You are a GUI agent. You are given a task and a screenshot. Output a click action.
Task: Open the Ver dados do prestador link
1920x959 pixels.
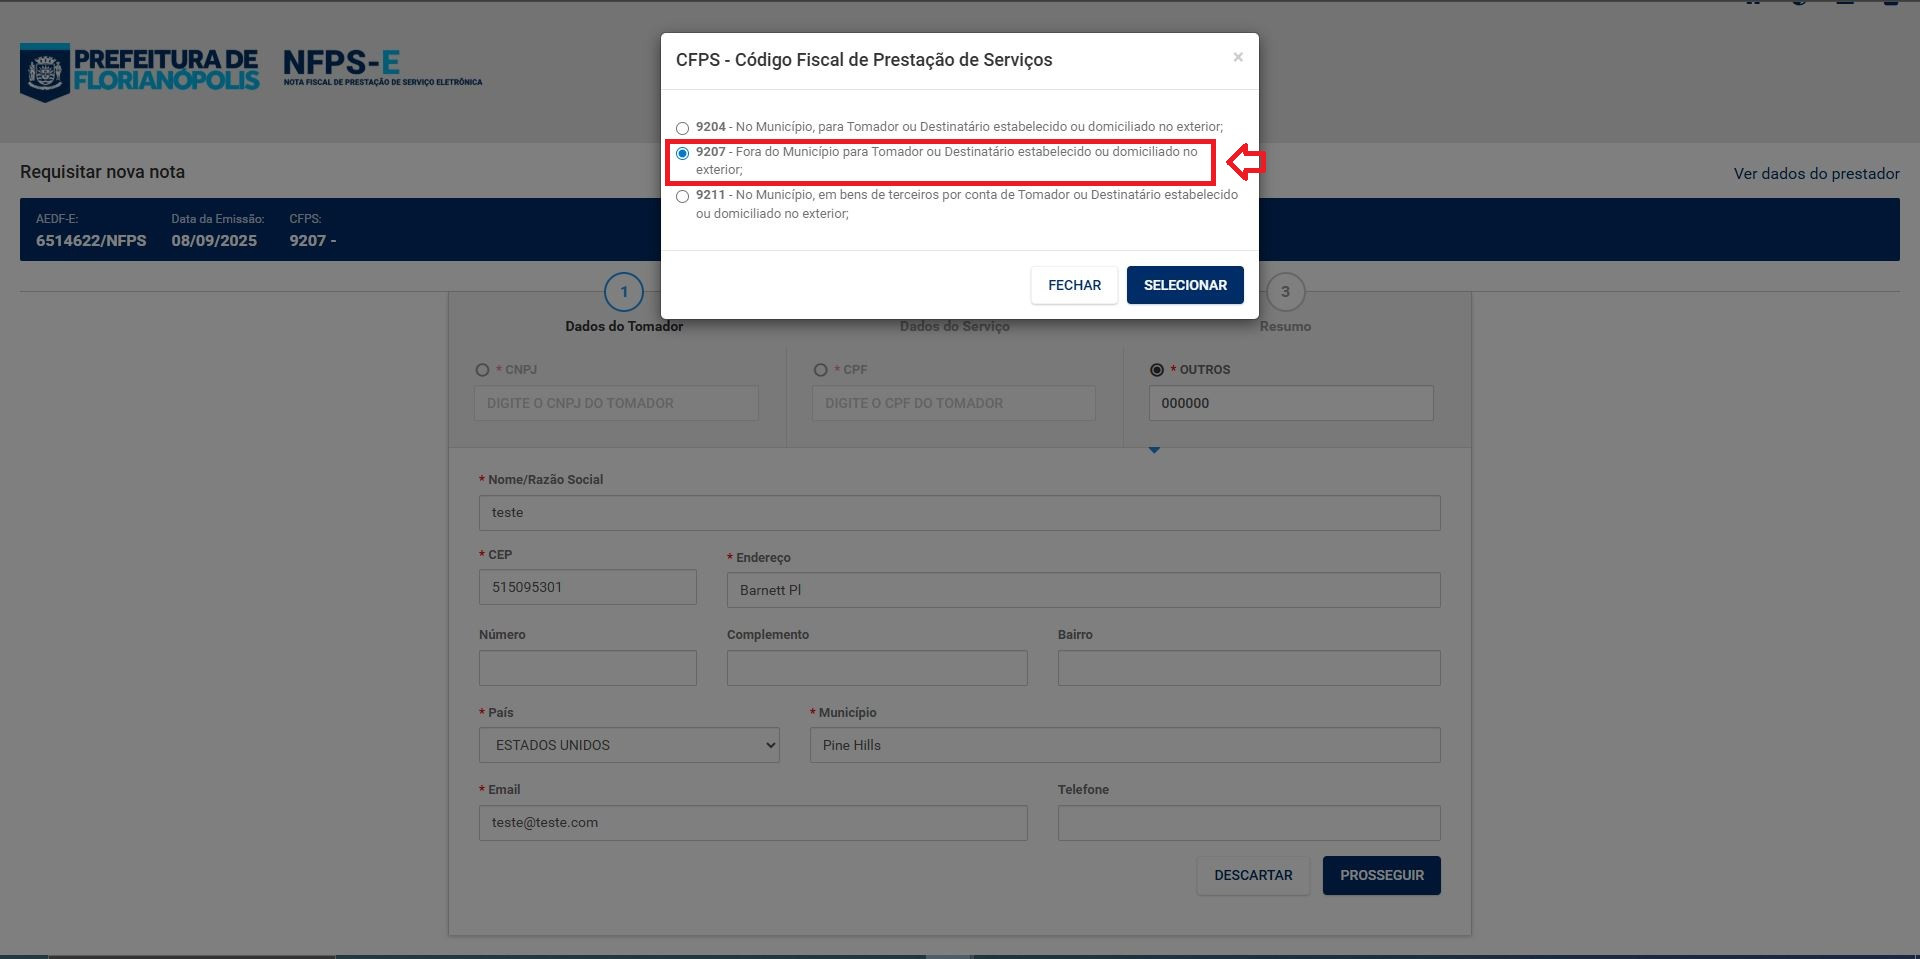click(1816, 174)
